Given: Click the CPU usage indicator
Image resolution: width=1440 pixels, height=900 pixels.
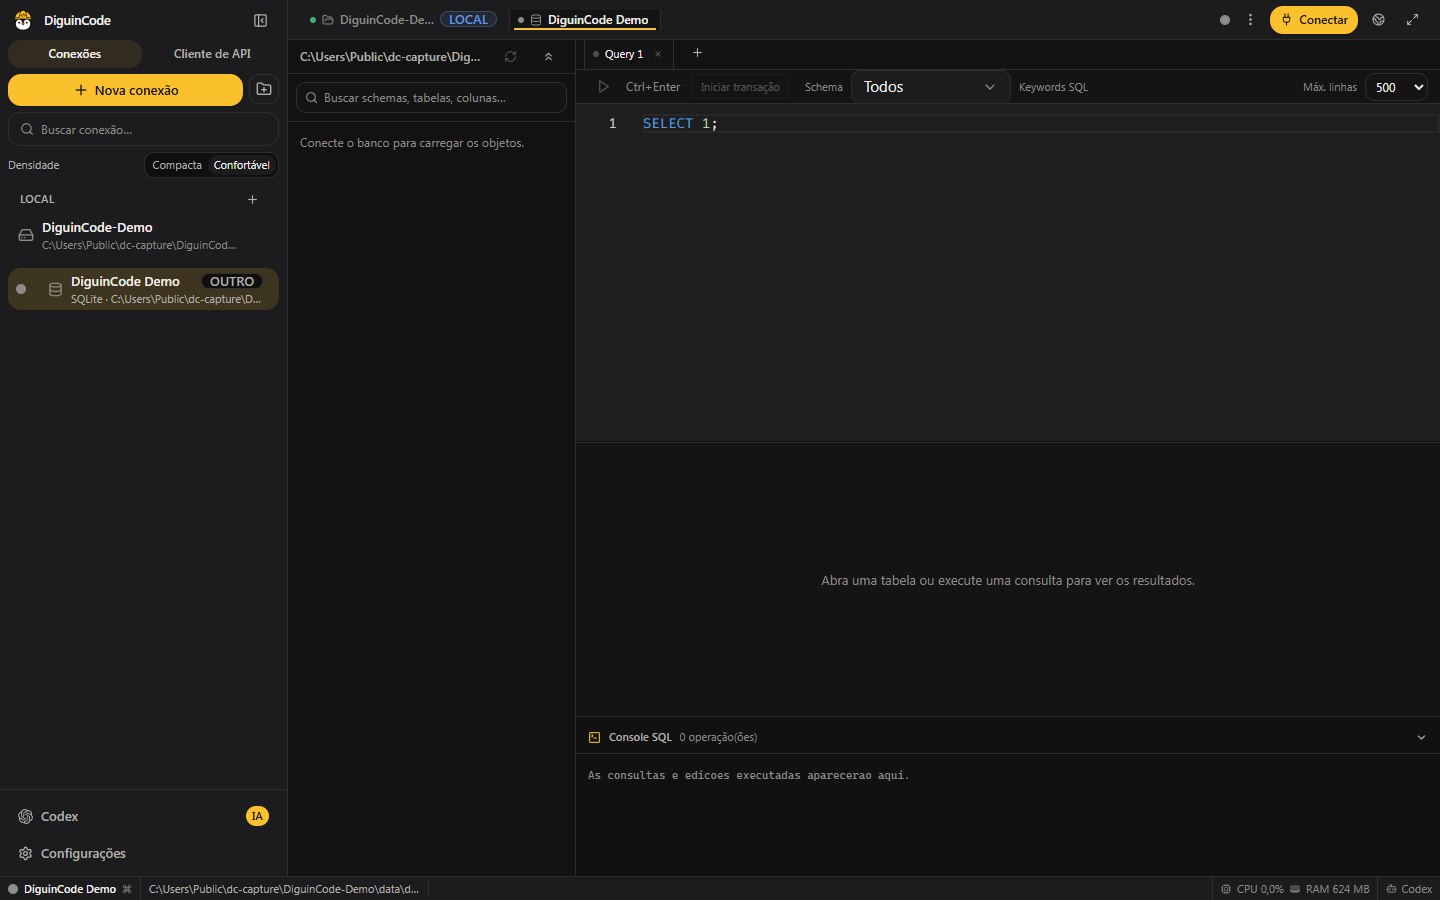Looking at the screenshot, I should (x=1252, y=889).
